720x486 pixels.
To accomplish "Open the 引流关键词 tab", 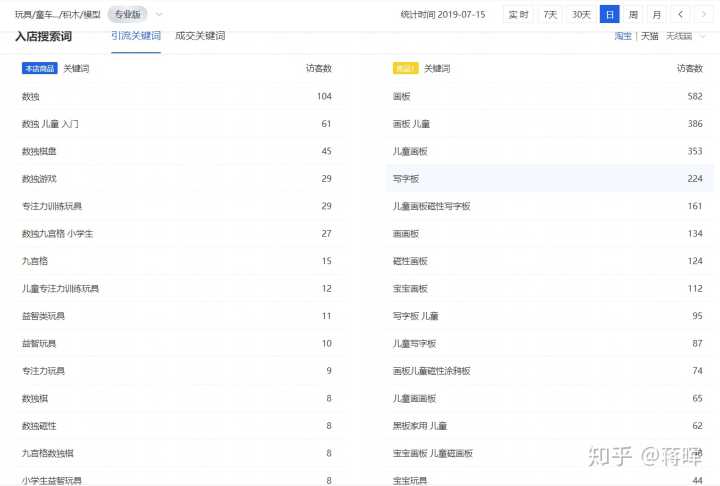I will point(135,36).
